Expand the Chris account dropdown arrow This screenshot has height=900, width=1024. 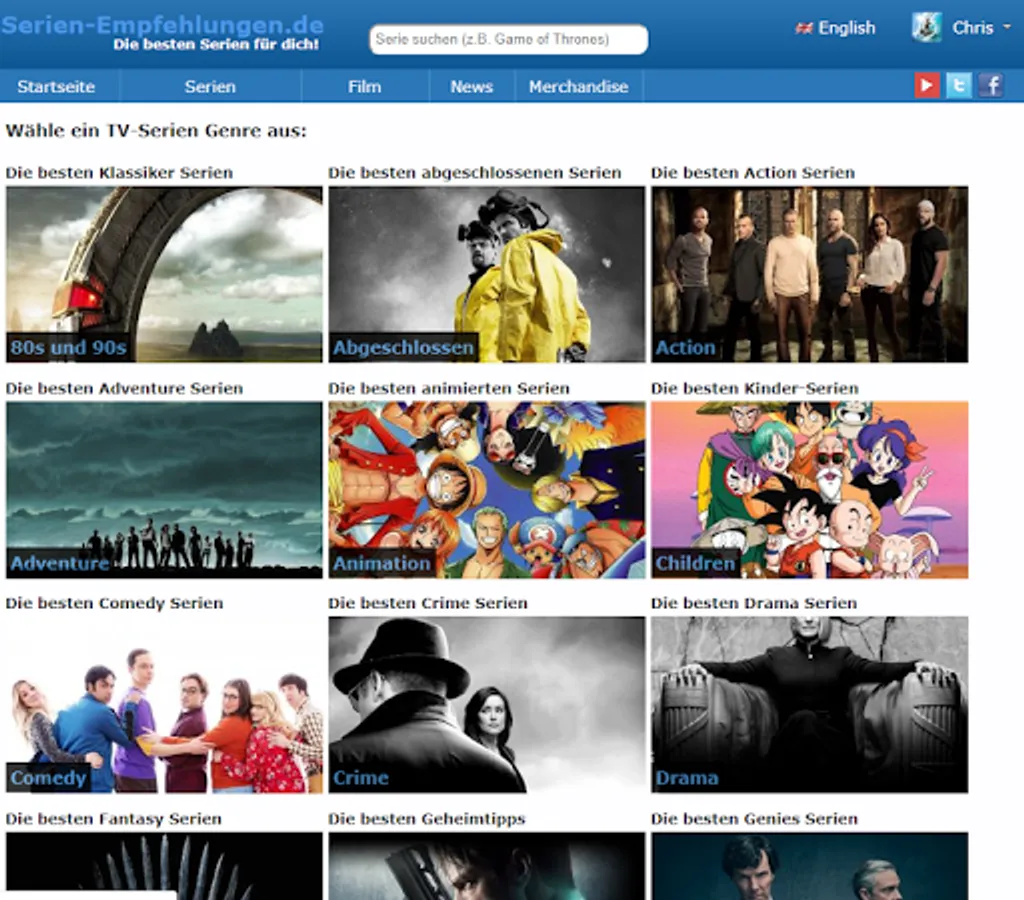point(1006,27)
